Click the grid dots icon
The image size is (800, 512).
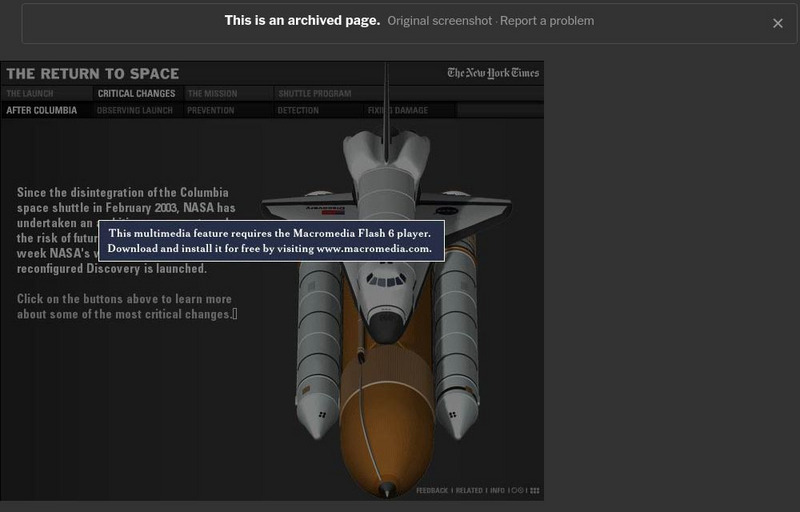click(535, 491)
